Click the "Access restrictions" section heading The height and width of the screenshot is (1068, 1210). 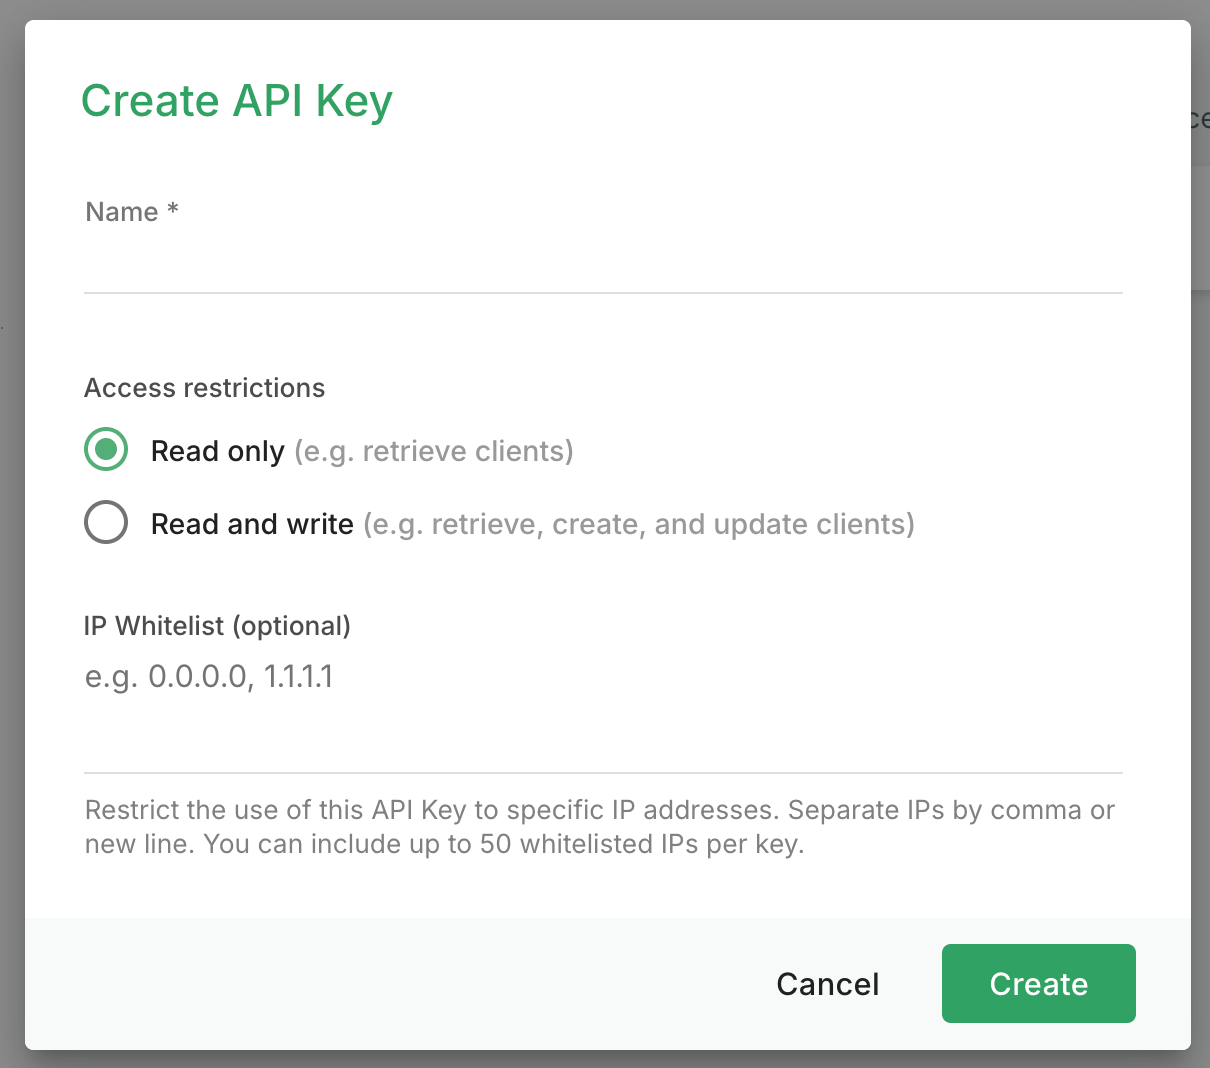(x=204, y=388)
